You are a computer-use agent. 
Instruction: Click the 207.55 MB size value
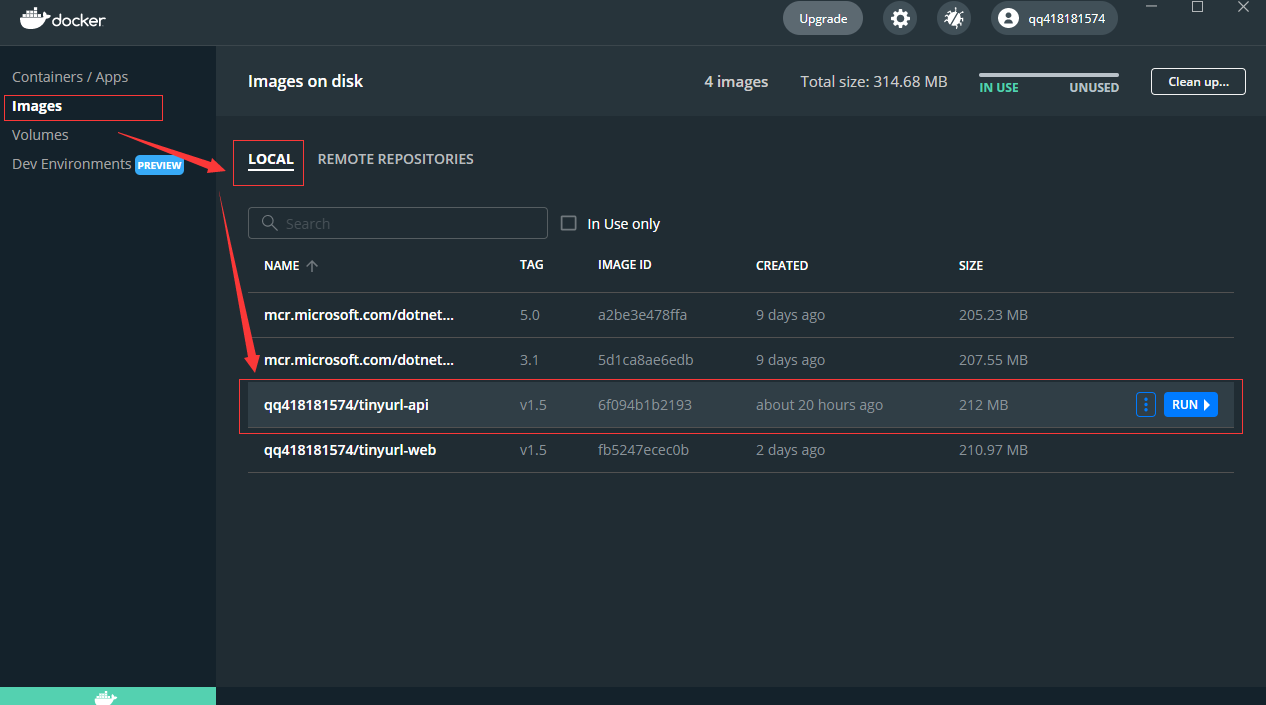pos(993,360)
